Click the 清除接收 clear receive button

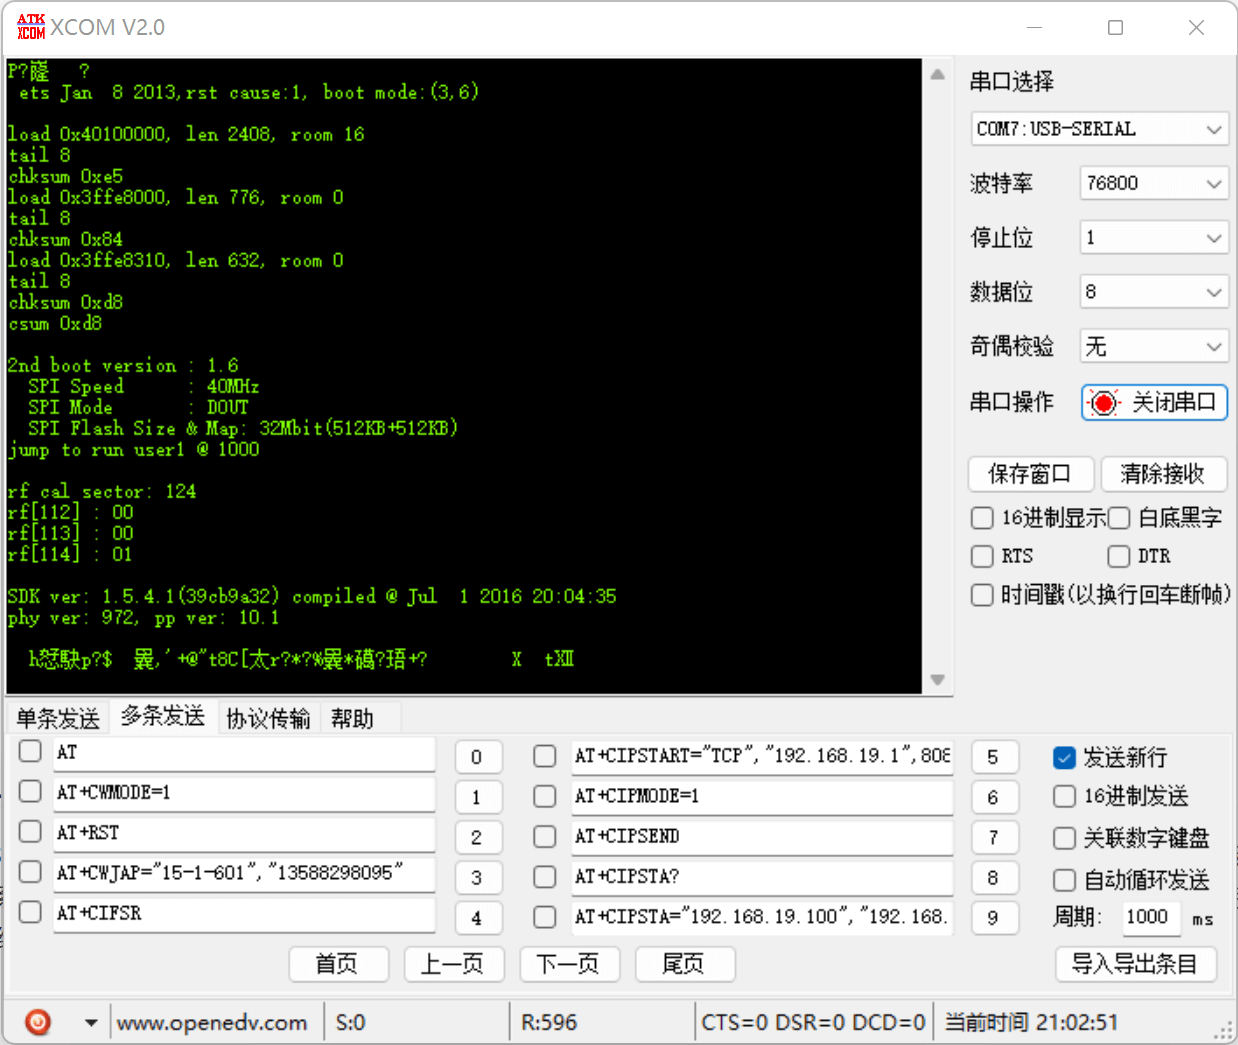click(1165, 474)
